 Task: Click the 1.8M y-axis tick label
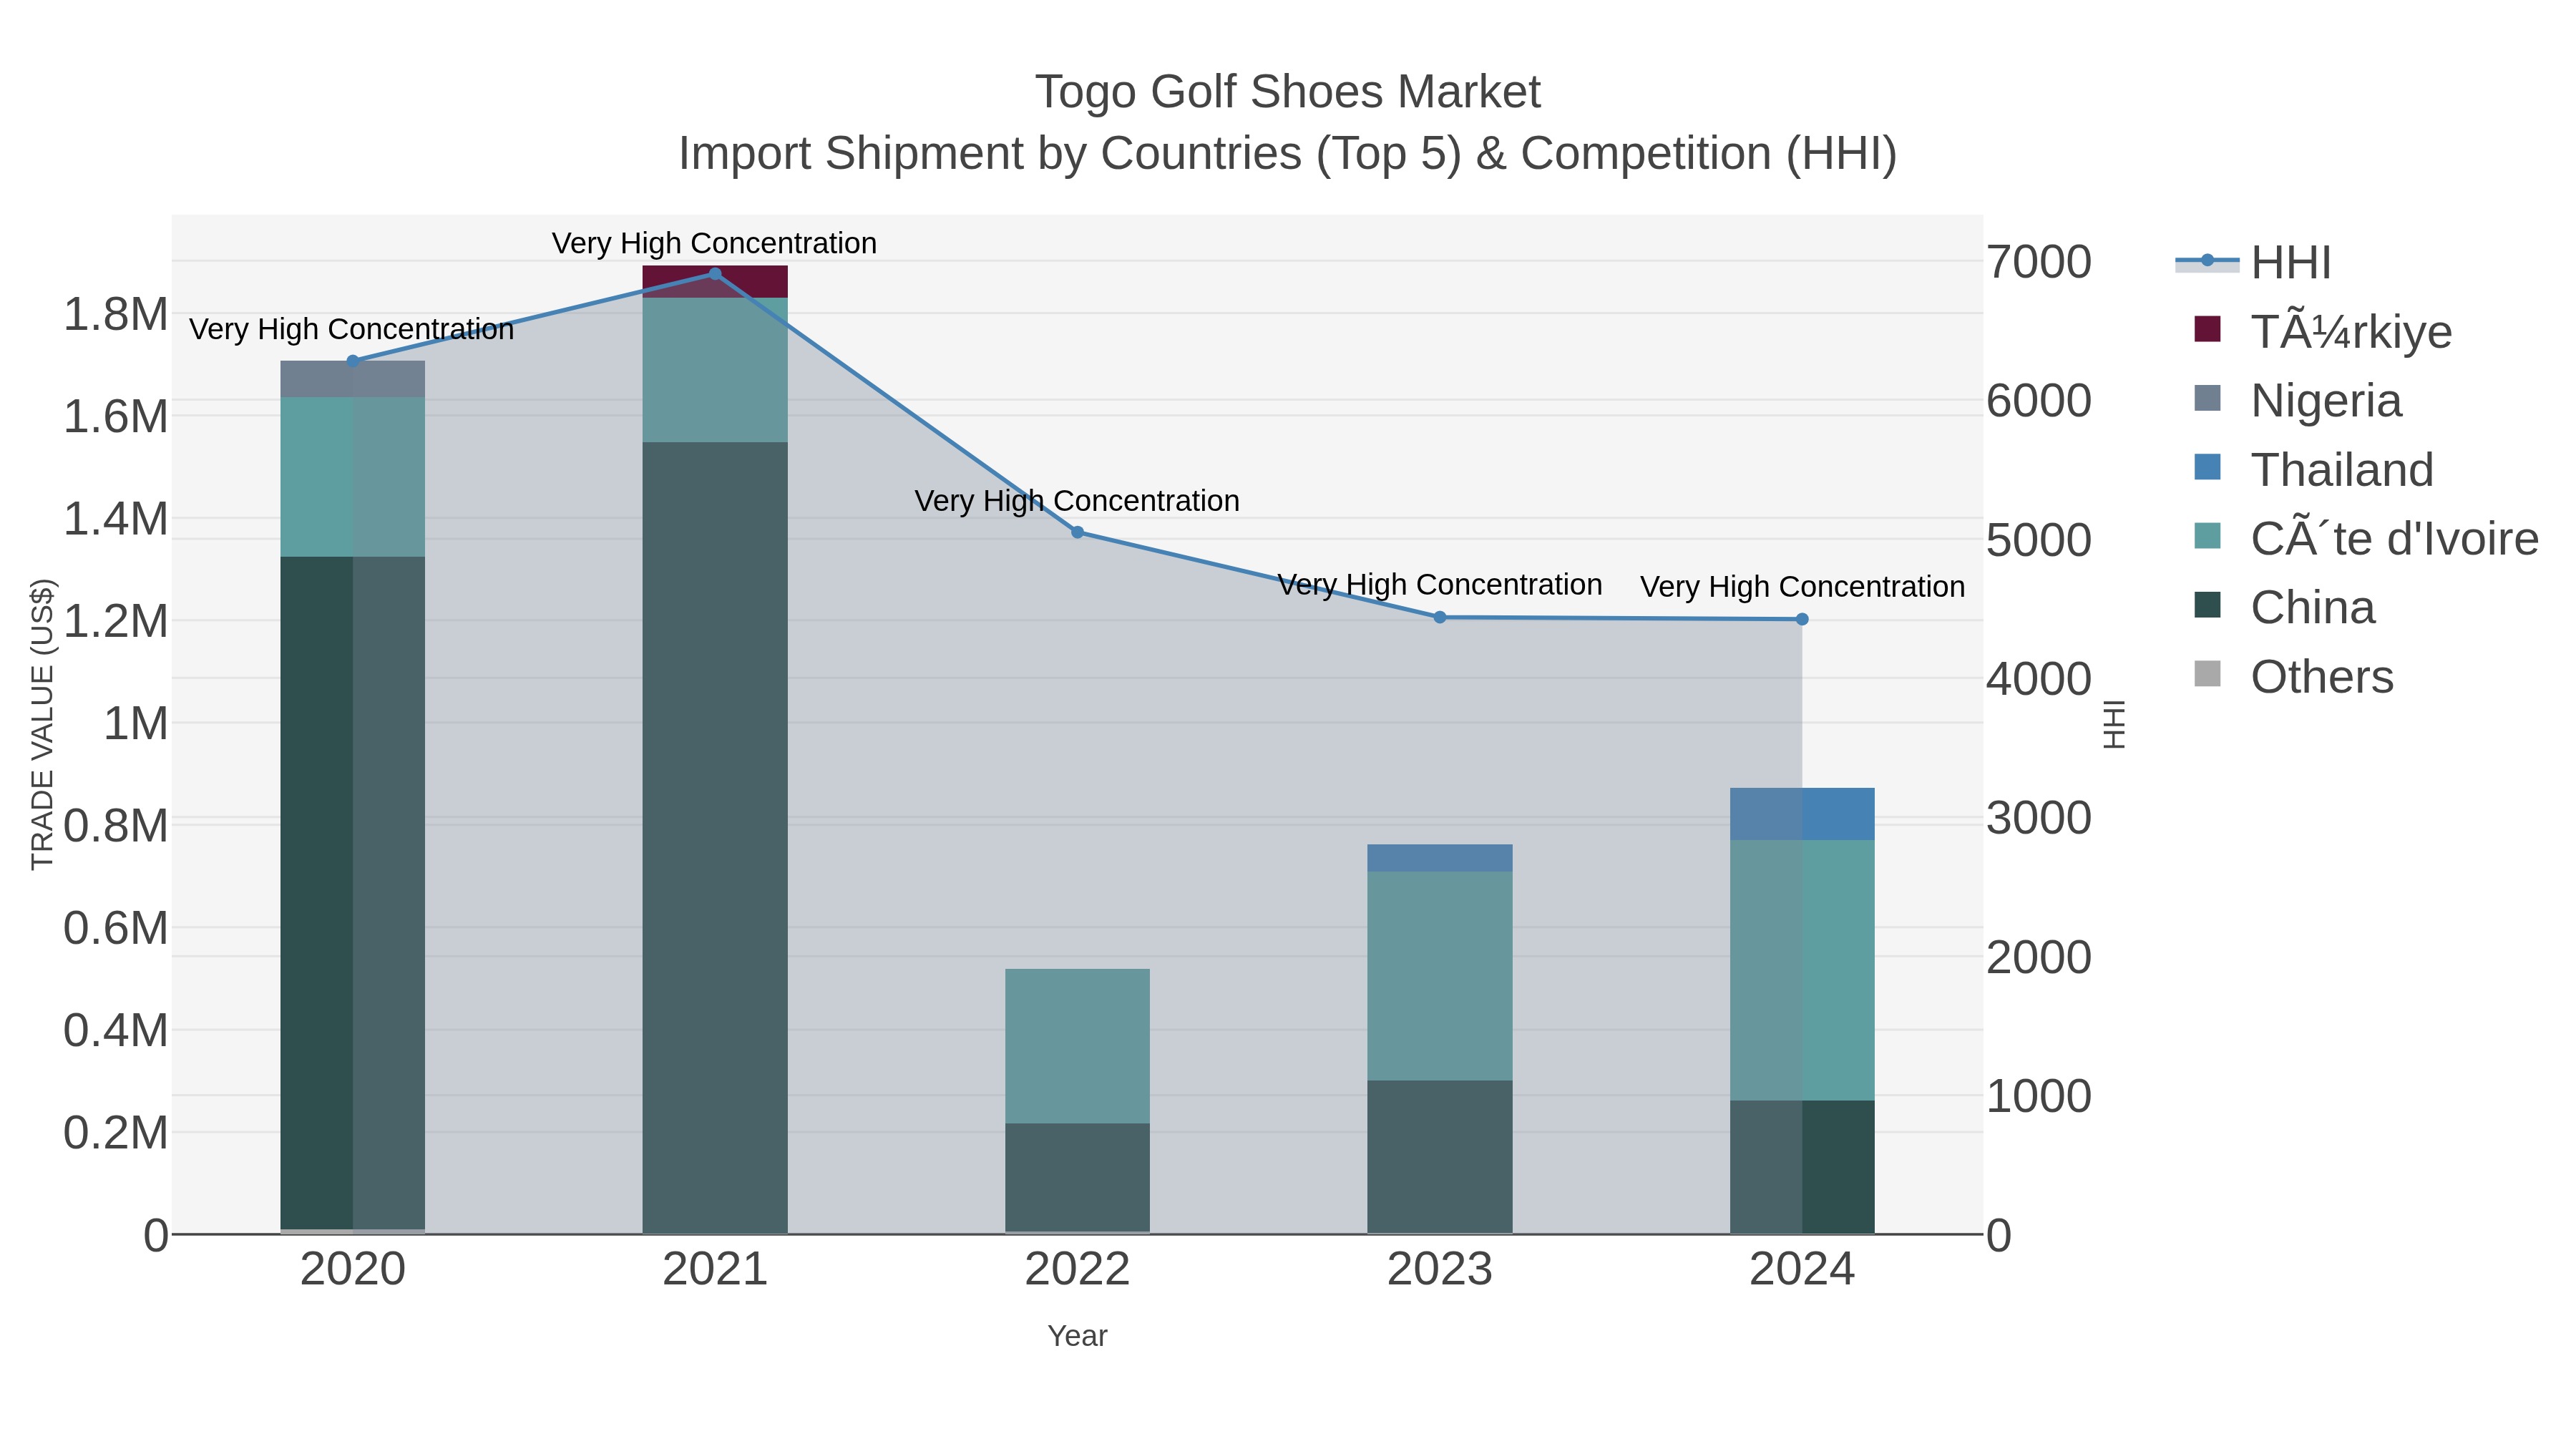(x=116, y=315)
